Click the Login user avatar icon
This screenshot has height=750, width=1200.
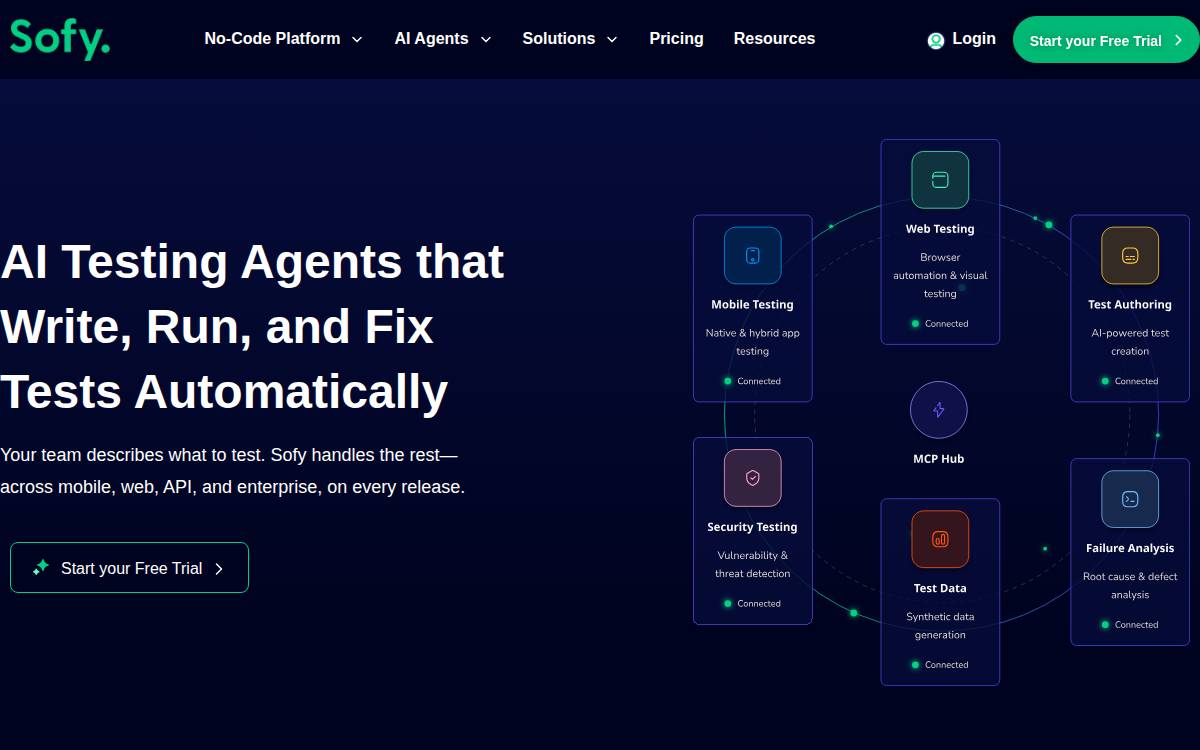click(x=936, y=40)
